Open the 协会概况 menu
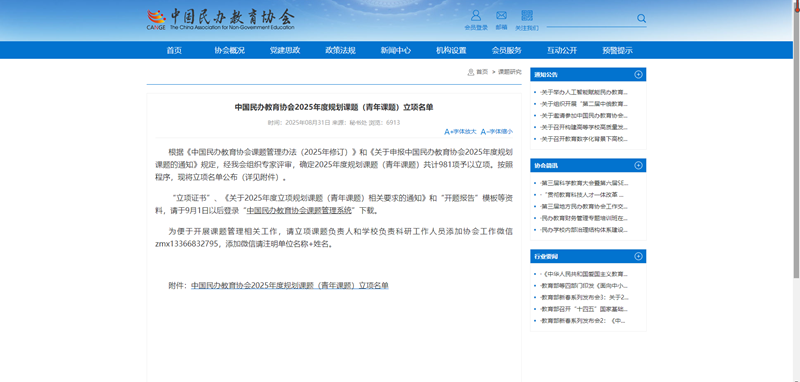This screenshot has height=382, width=800. click(x=229, y=50)
